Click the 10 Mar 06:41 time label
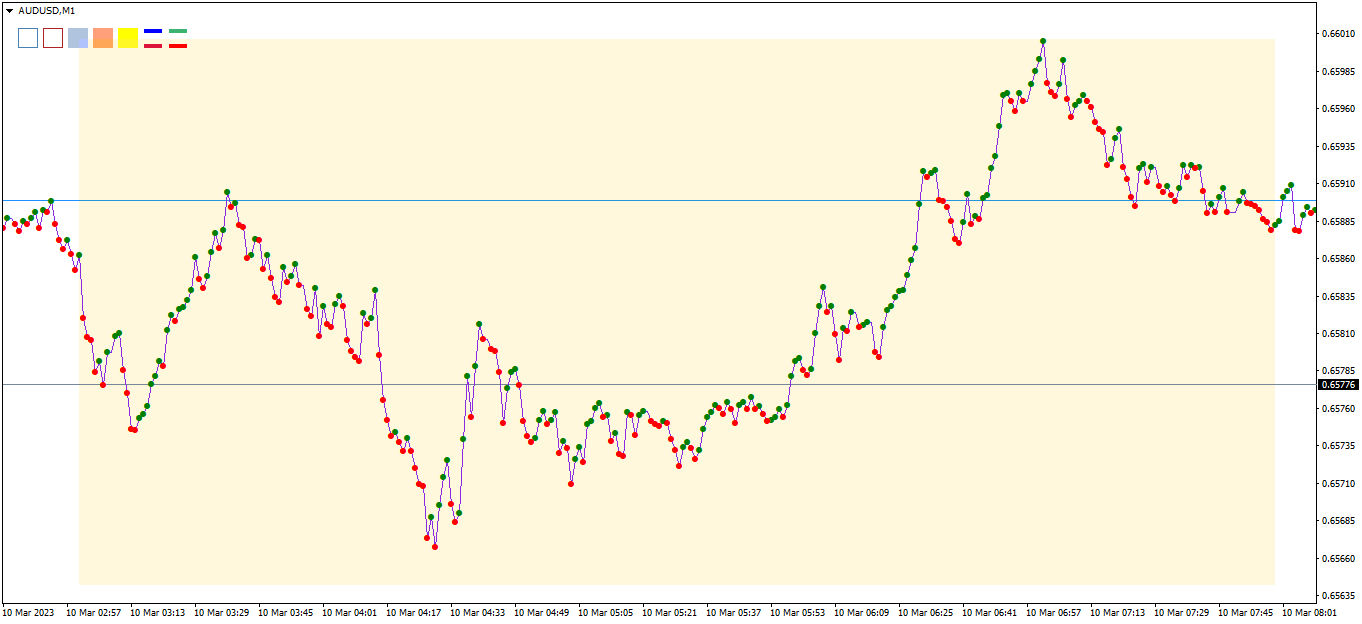1362x624 pixels. 990,612
